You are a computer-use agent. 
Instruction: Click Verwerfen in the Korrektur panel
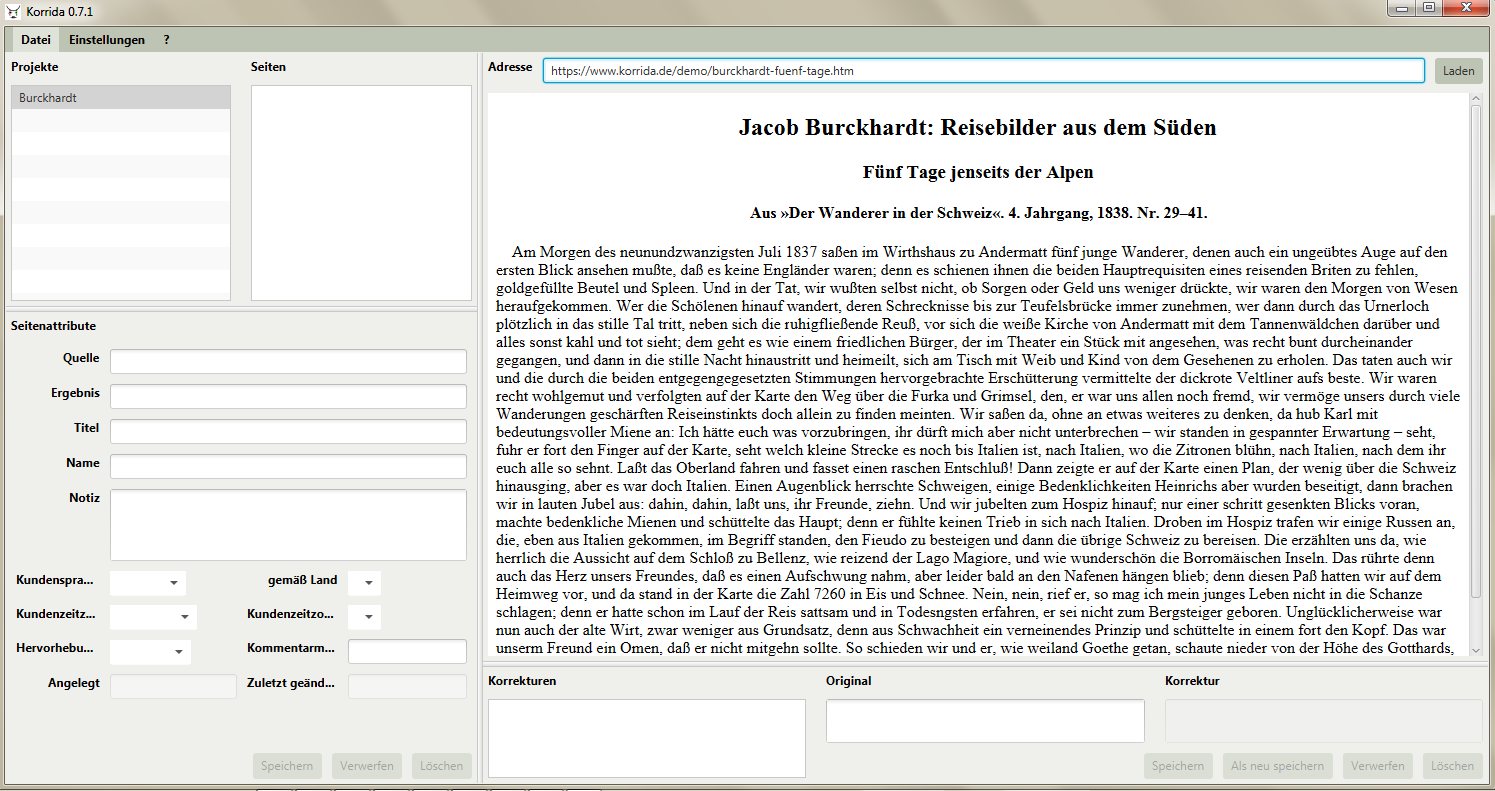[x=1378, y=766]
